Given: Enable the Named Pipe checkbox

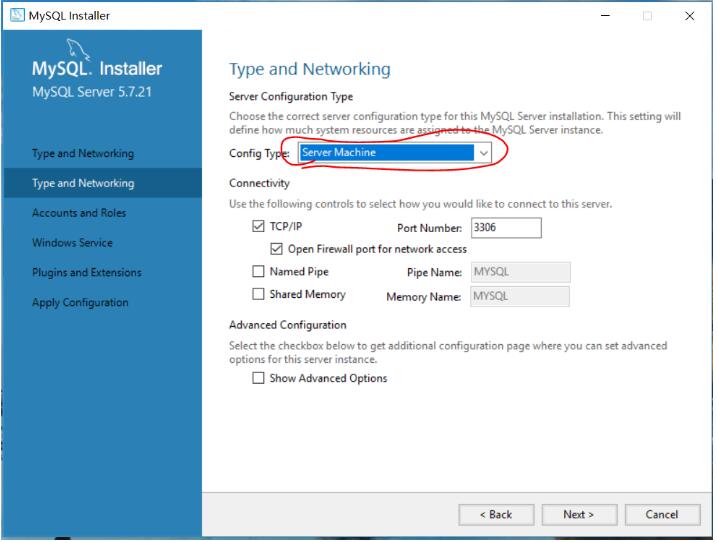Looking at the screenshot, I should (259, 271).
